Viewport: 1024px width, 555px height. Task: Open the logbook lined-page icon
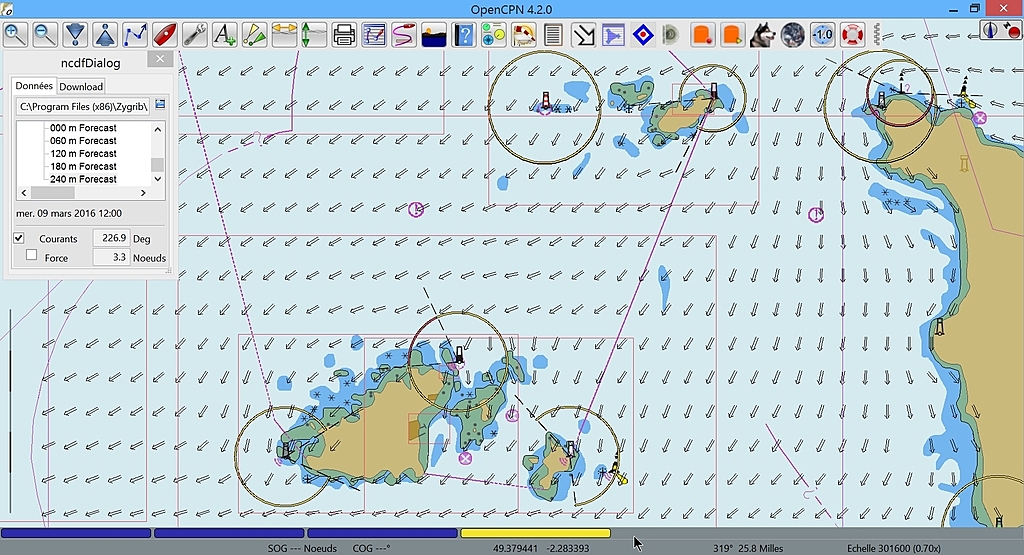click(x=554, y=34)
